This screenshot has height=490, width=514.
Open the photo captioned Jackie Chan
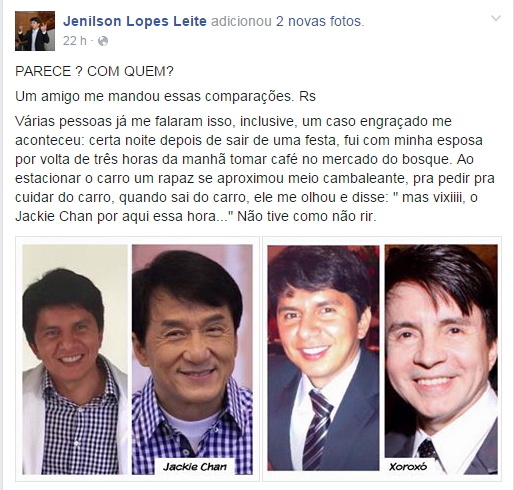[192, 359]
